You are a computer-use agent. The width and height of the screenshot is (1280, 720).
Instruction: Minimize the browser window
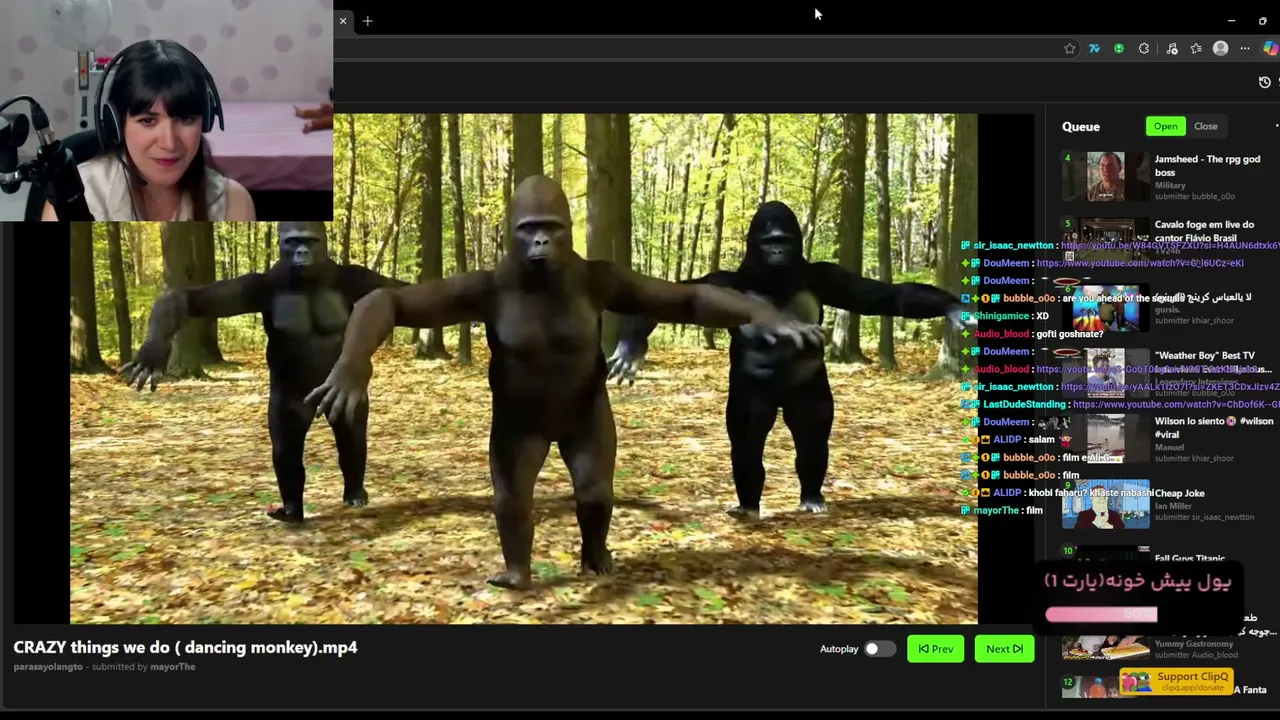point(1231,20)
